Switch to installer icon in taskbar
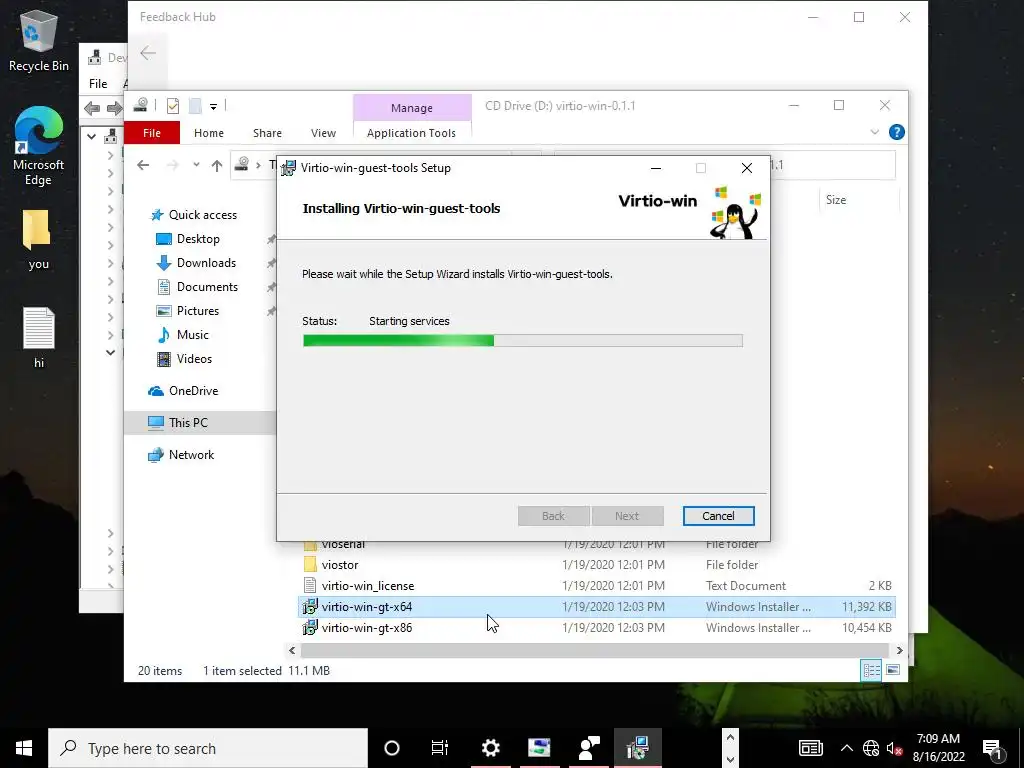 637,748
